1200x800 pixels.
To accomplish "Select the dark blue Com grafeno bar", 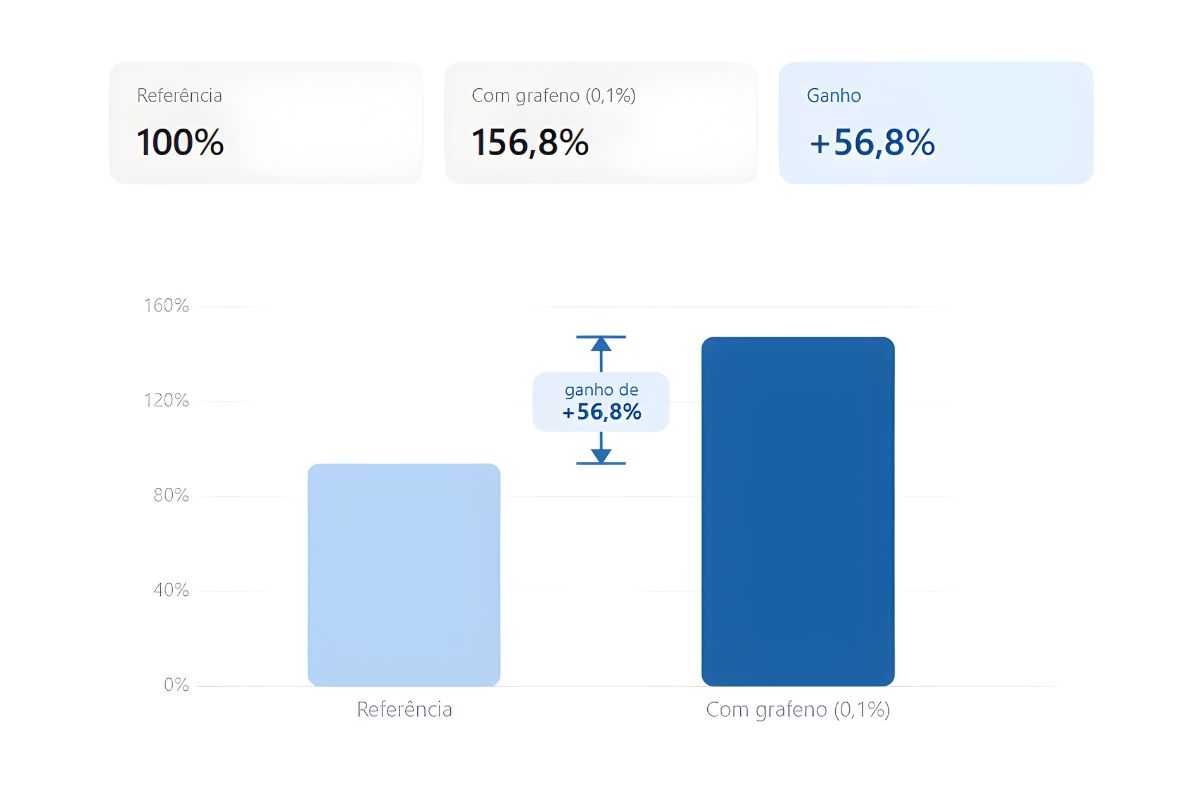I will pyautogui.click(x=798, y=511).
